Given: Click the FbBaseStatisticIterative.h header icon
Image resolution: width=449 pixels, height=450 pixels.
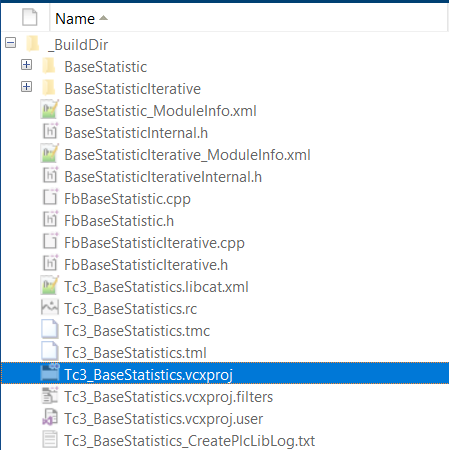Looking at the screenshot, I should [50, 263].
